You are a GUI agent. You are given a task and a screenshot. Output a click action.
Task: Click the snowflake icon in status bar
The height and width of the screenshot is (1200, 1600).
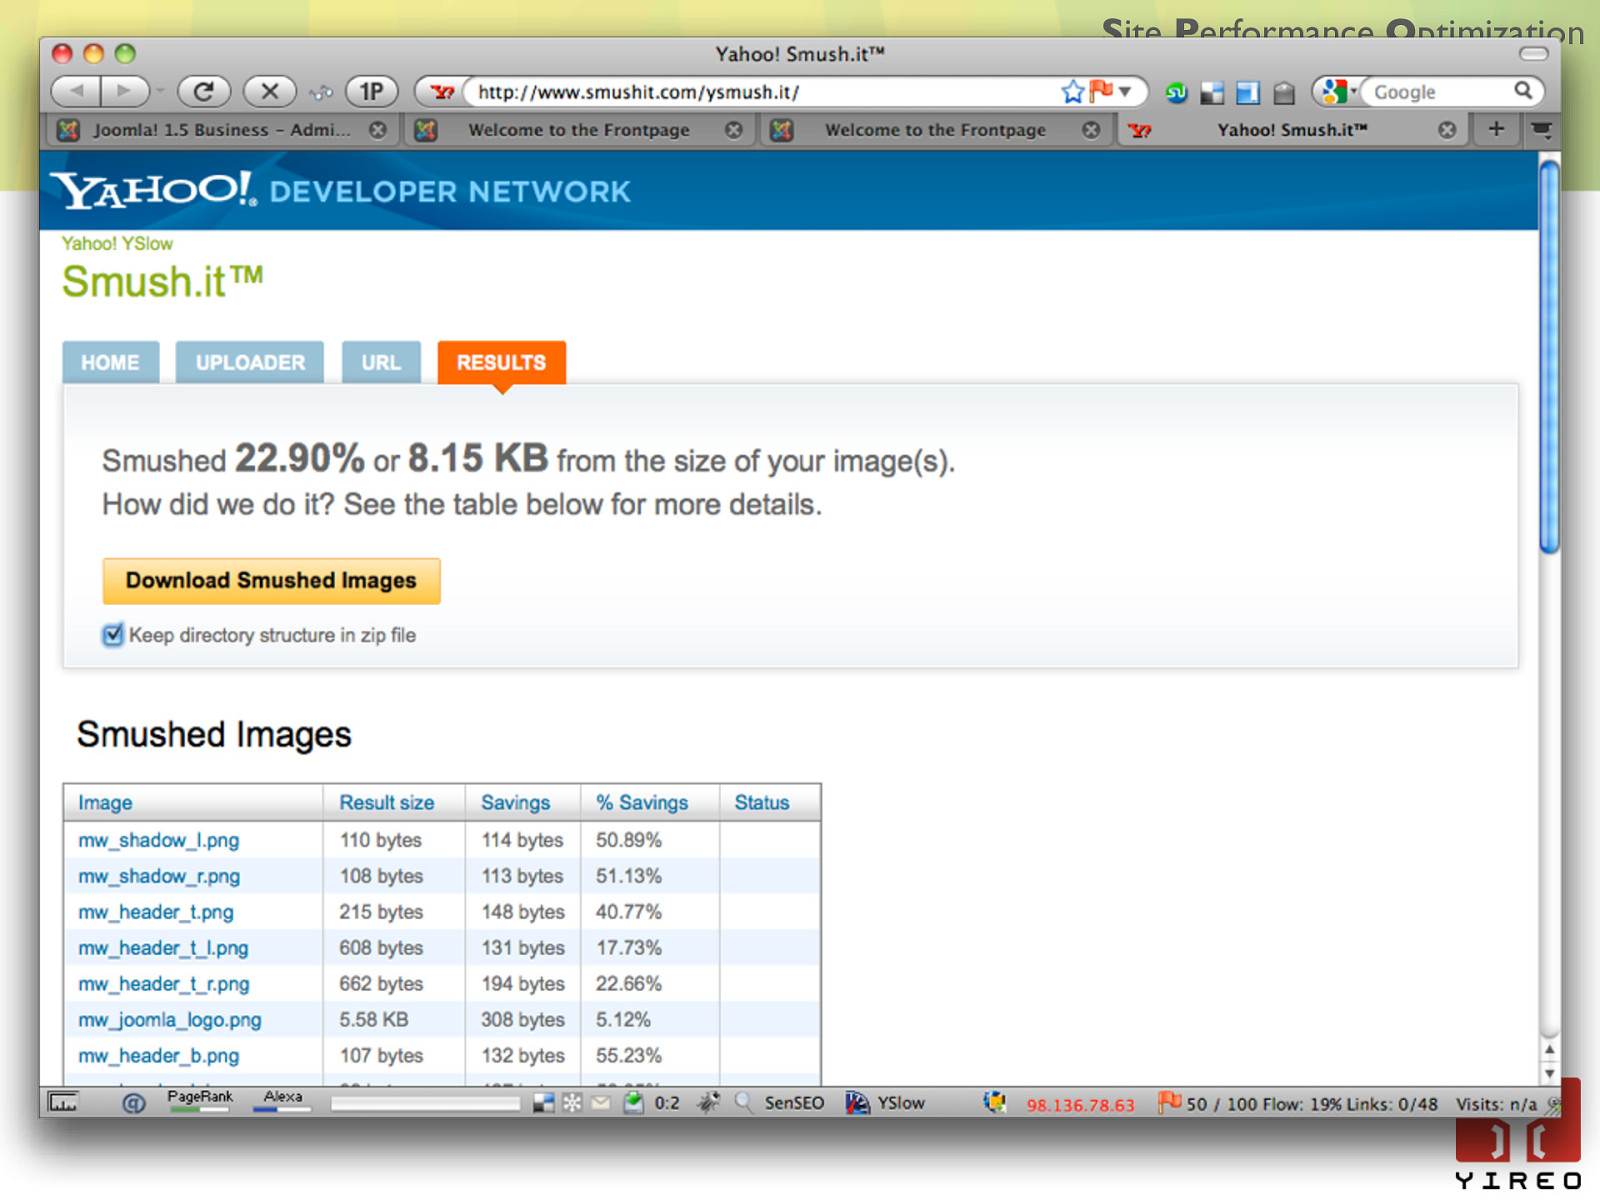coord(572,1103)
